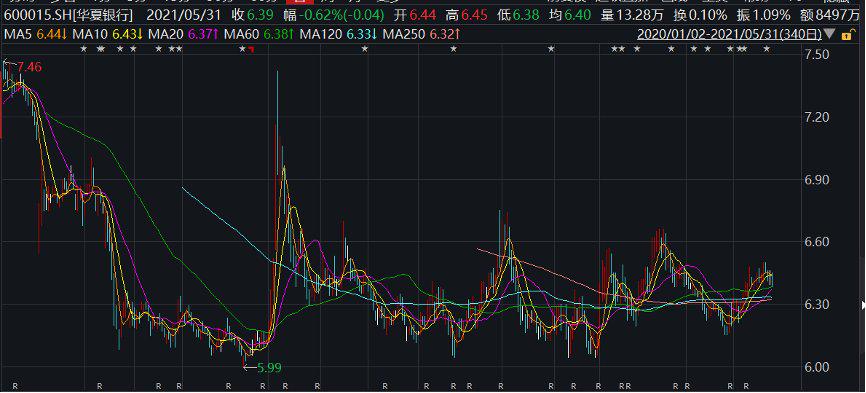
Task: Click the red flag marker above the chart
Action: click(x=251, y=50)
